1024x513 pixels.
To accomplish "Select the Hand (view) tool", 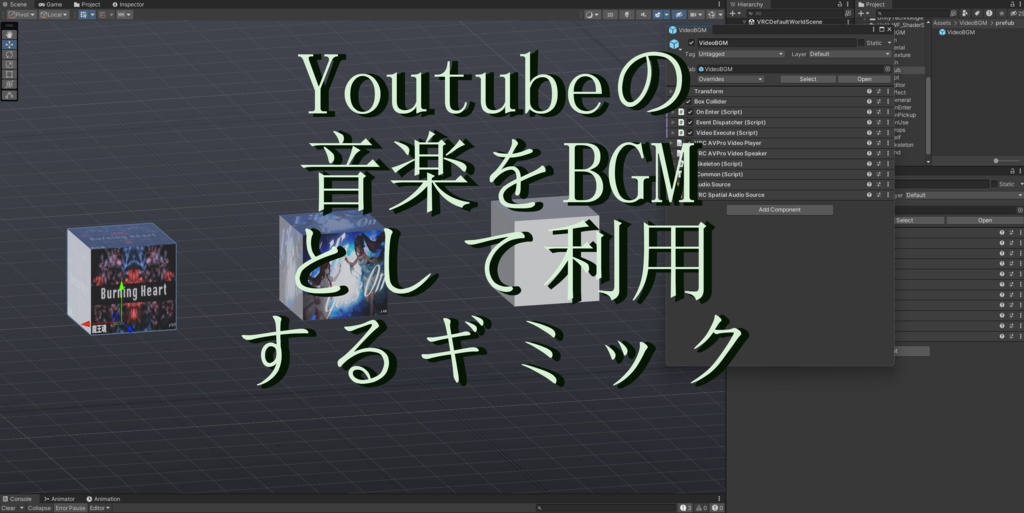I will (9, 34).
